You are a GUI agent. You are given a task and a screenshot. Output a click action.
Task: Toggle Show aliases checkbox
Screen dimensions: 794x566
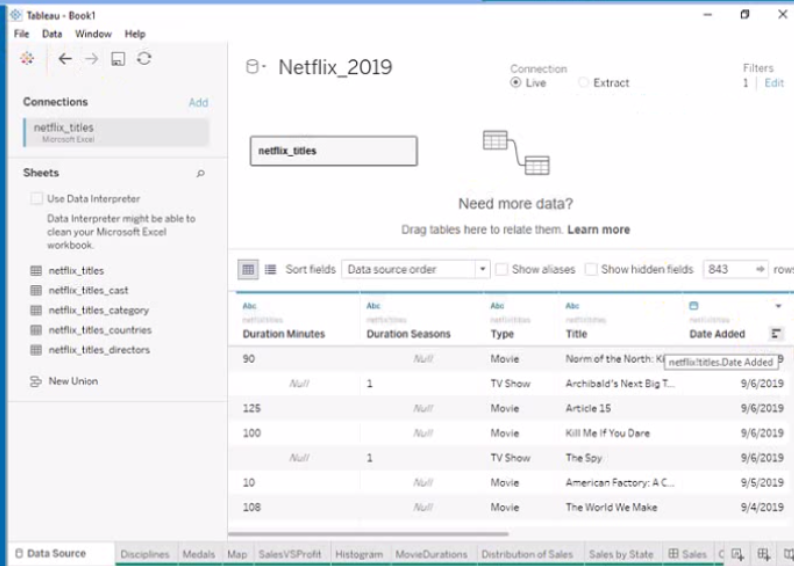(505, 269)
